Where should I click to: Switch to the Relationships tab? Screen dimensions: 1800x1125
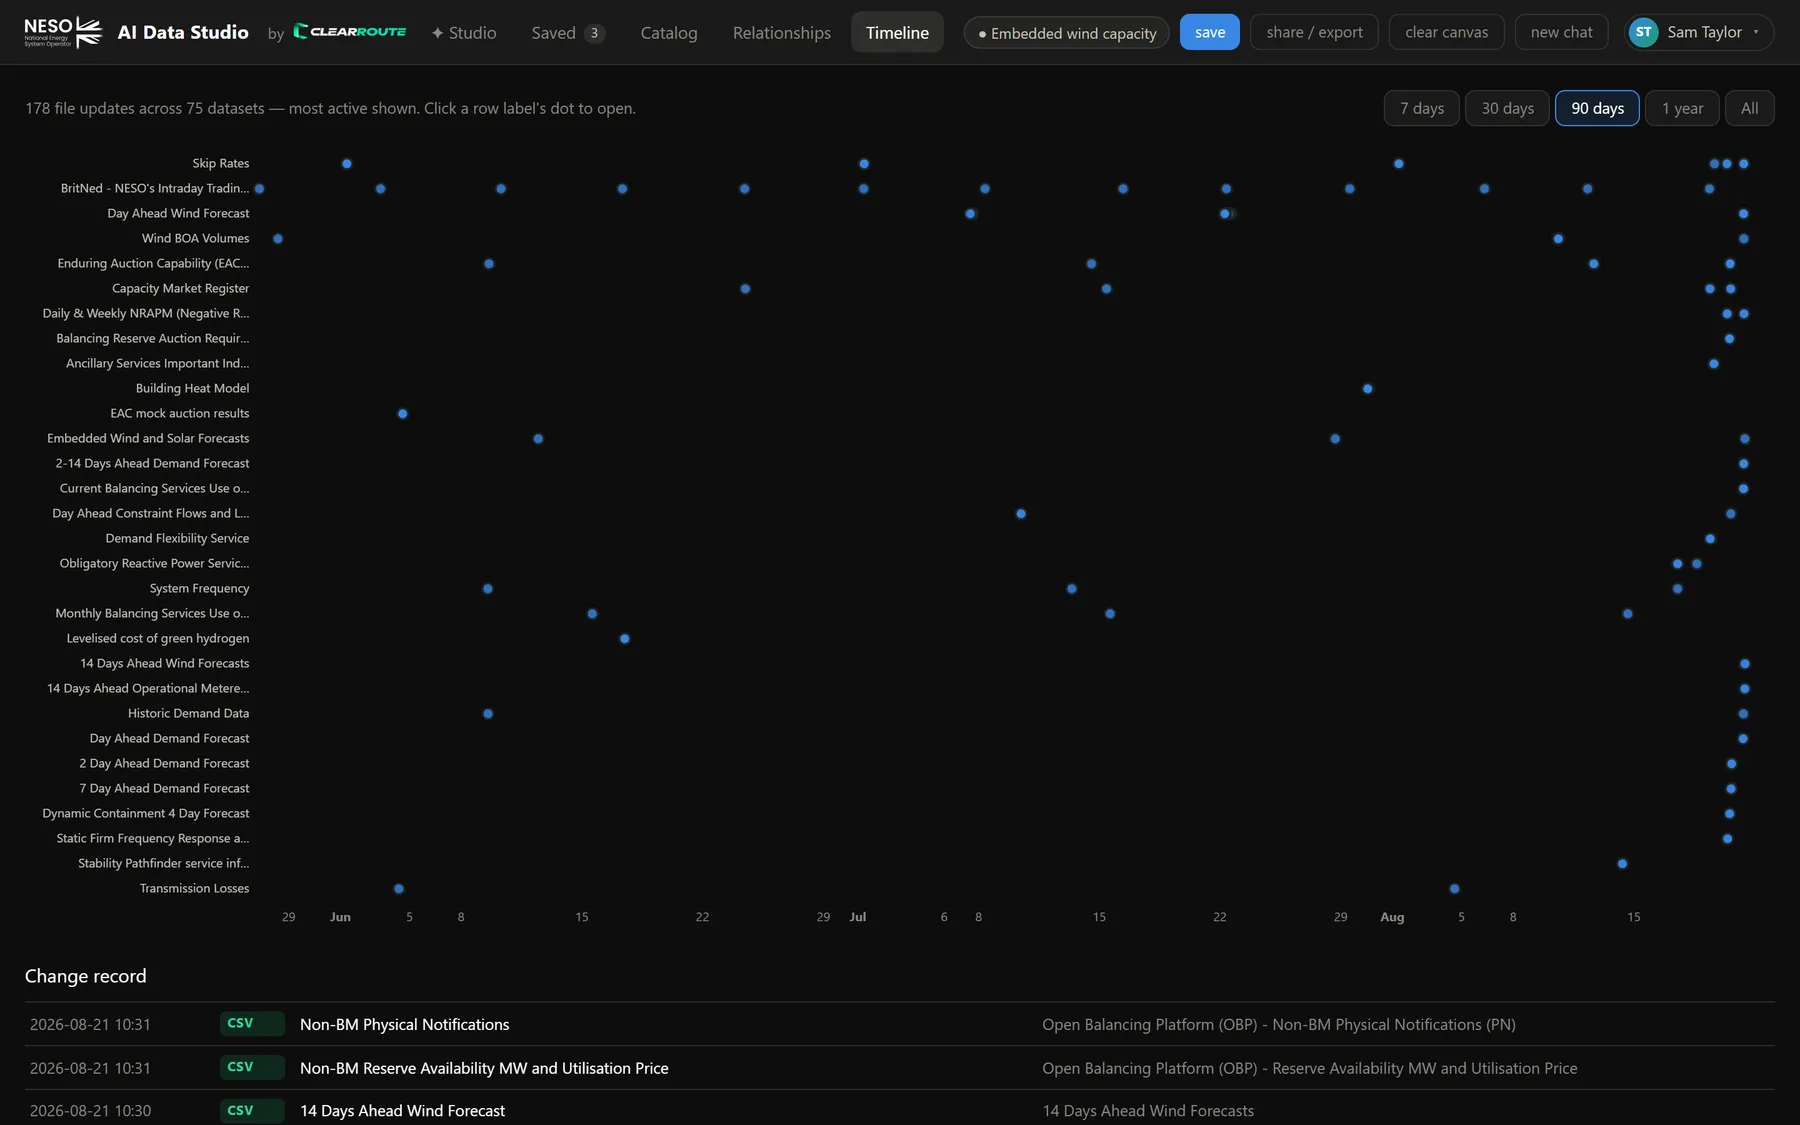(x=782, y=33)
